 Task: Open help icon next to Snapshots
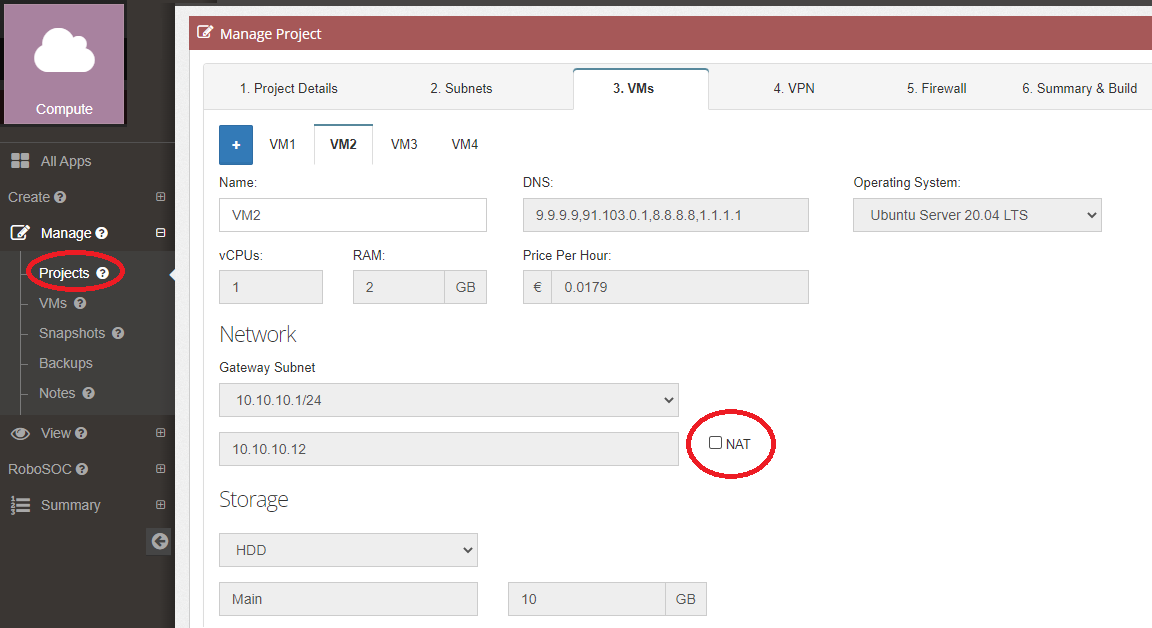tap(118, 333)
